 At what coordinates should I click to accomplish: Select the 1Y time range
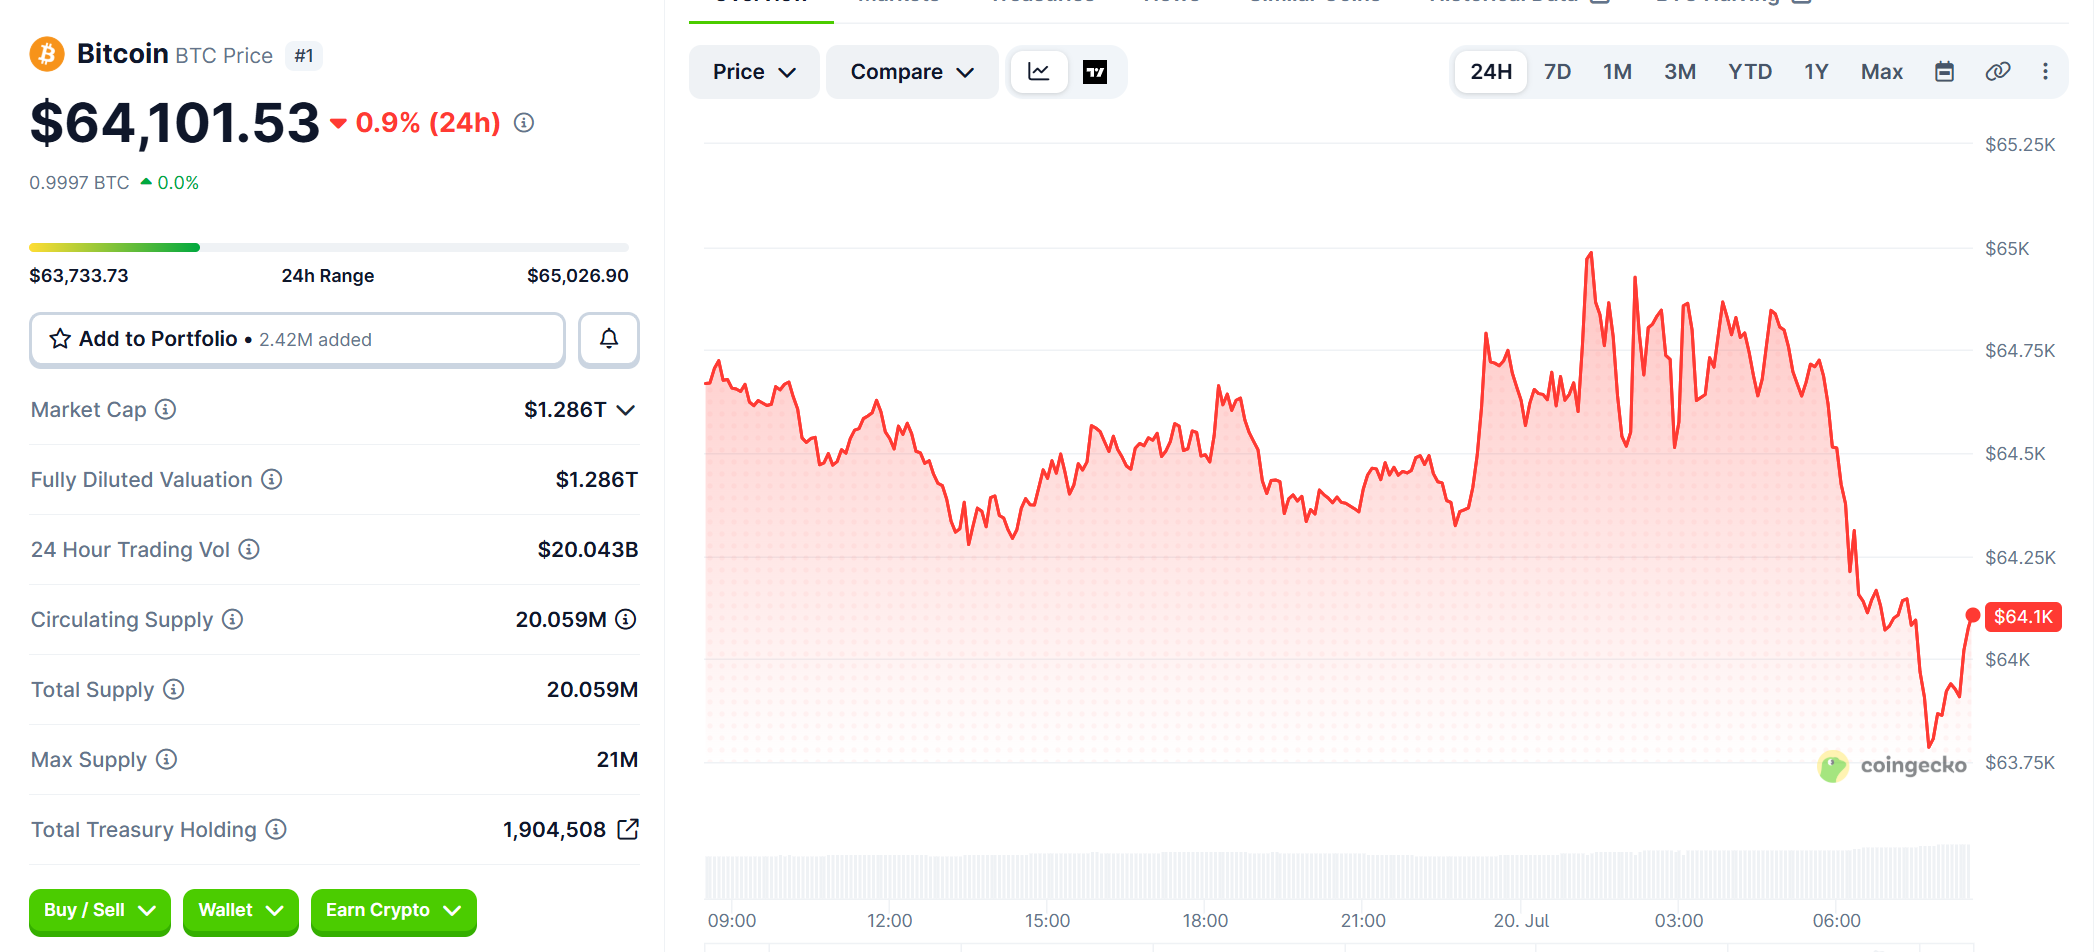click(1816, 72)
